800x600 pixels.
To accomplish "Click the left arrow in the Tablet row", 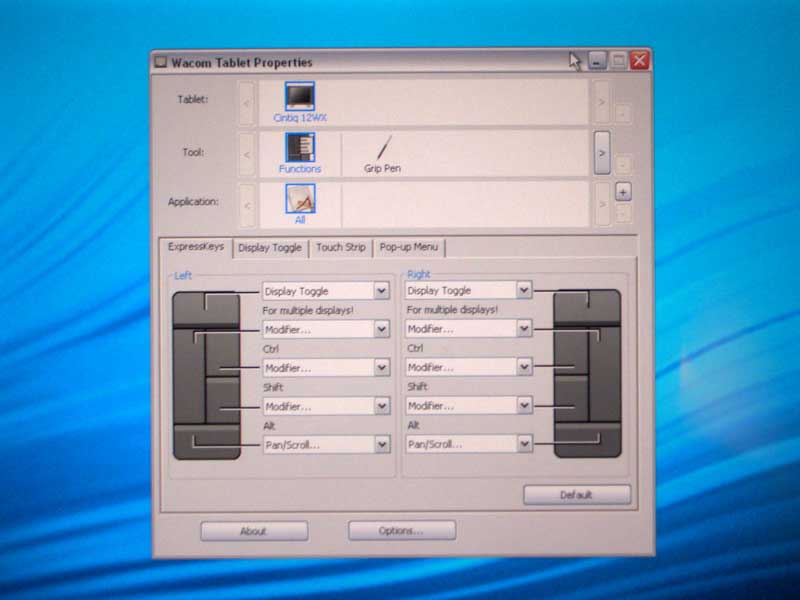I will click(x=247, y=103).
